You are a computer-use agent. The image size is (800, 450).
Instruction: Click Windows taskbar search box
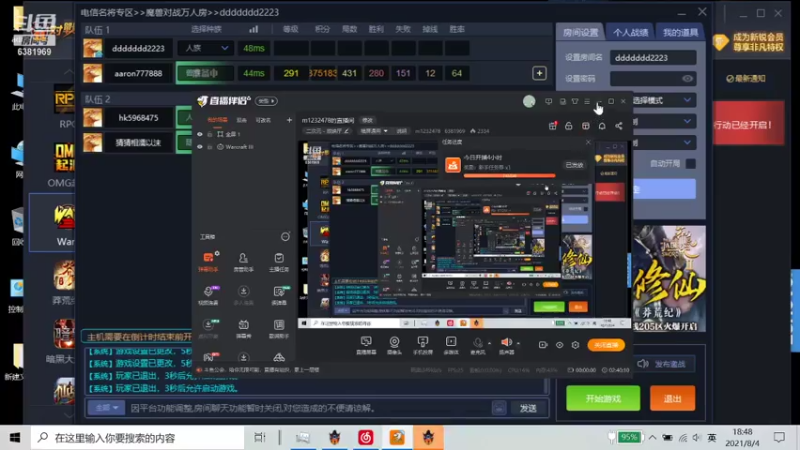coord(137,437)
